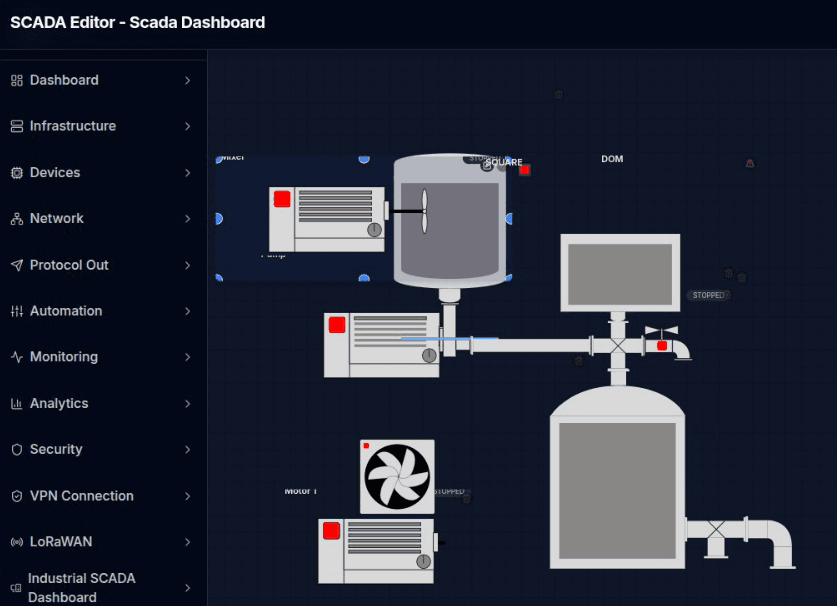Open the Network nodes icon

(x=14, y=218)
